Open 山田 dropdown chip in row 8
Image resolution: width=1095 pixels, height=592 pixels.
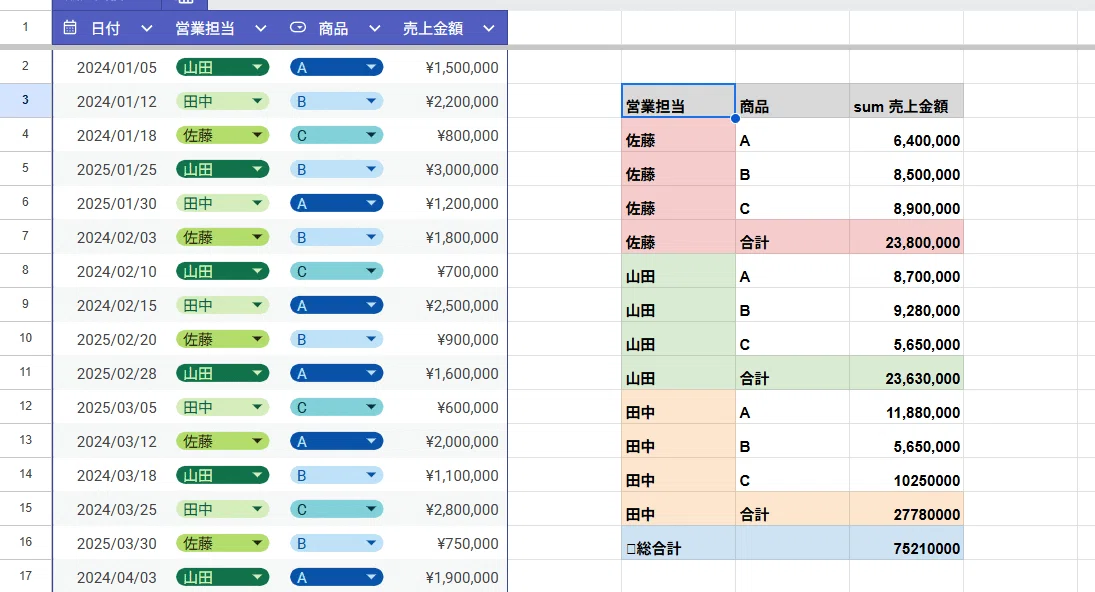coord(222,271)
